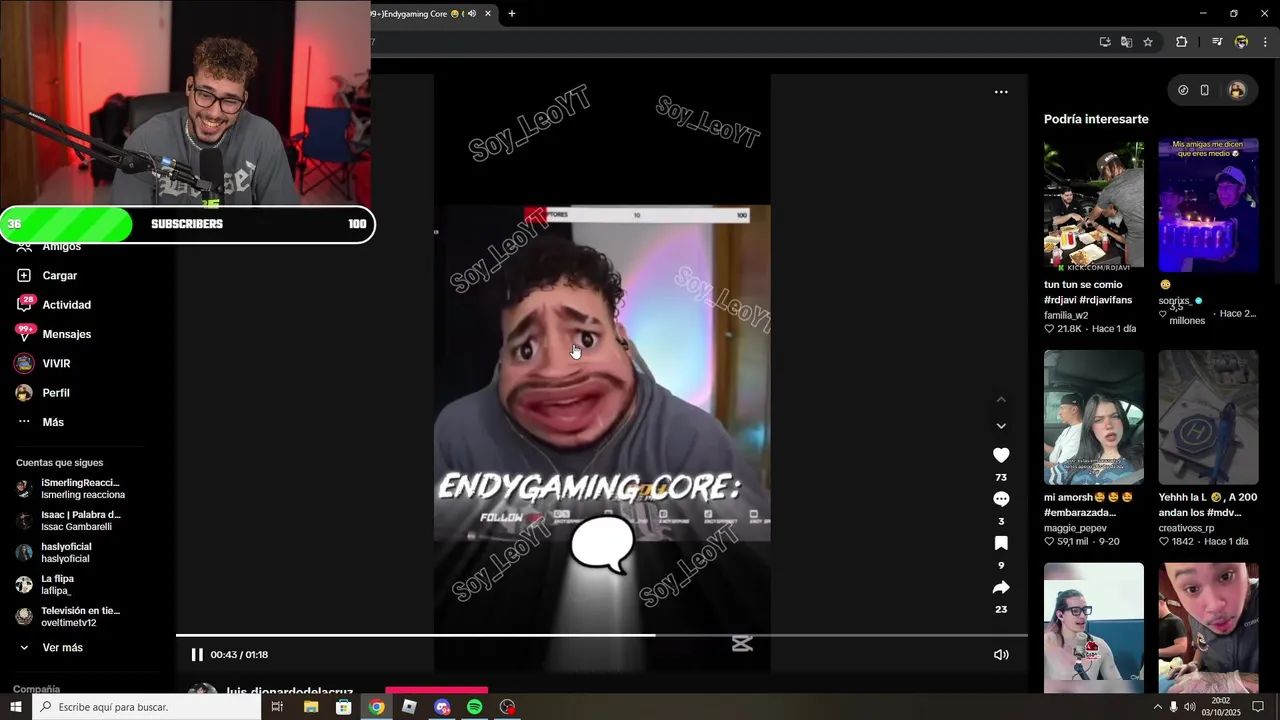This screenshot has height=720, width=1280.
Task: Click the translate page icon
Action: 1126,42
